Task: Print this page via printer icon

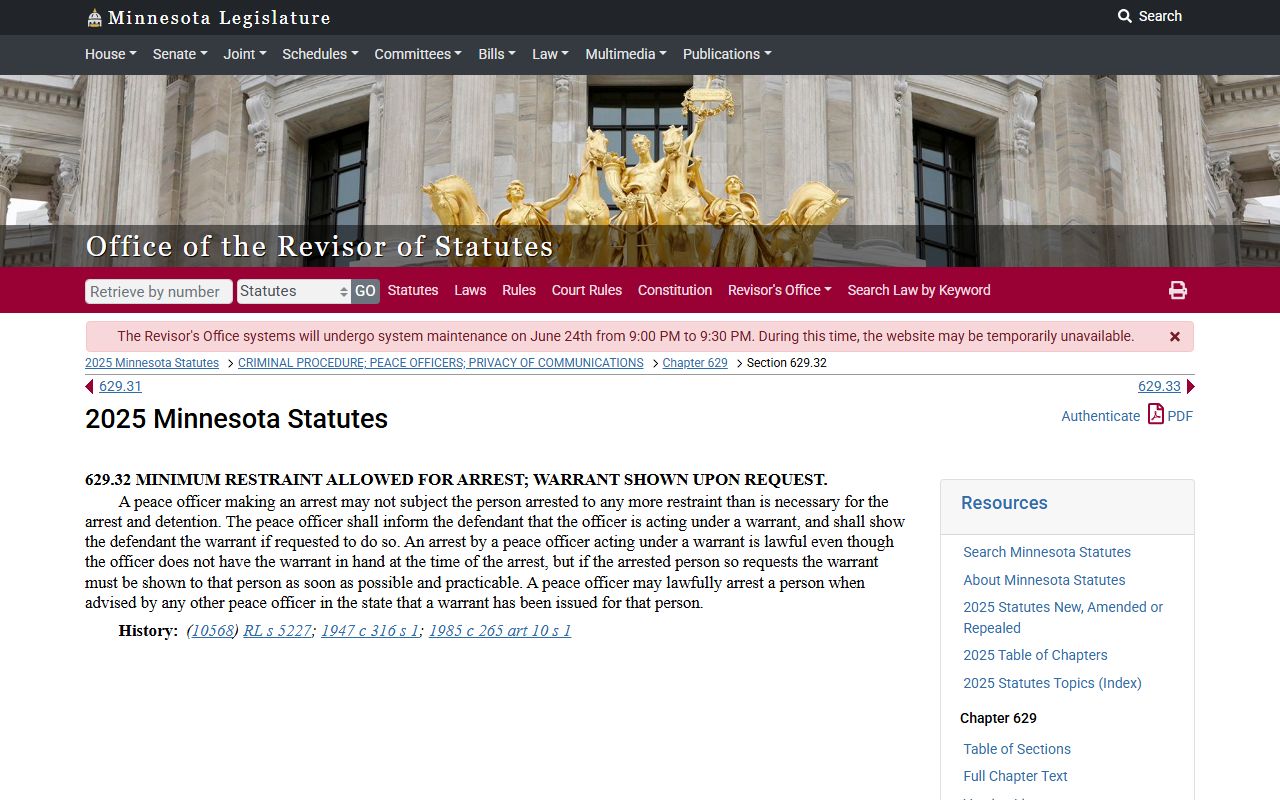Action: tap(1178, 290)
